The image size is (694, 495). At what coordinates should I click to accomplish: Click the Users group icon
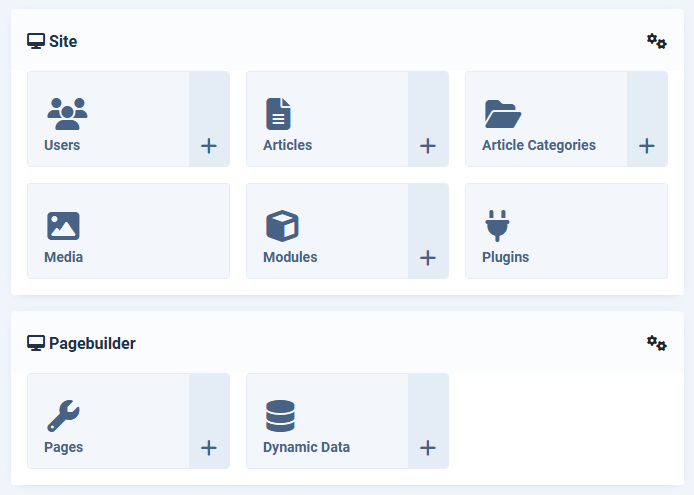tap(67, 113)
